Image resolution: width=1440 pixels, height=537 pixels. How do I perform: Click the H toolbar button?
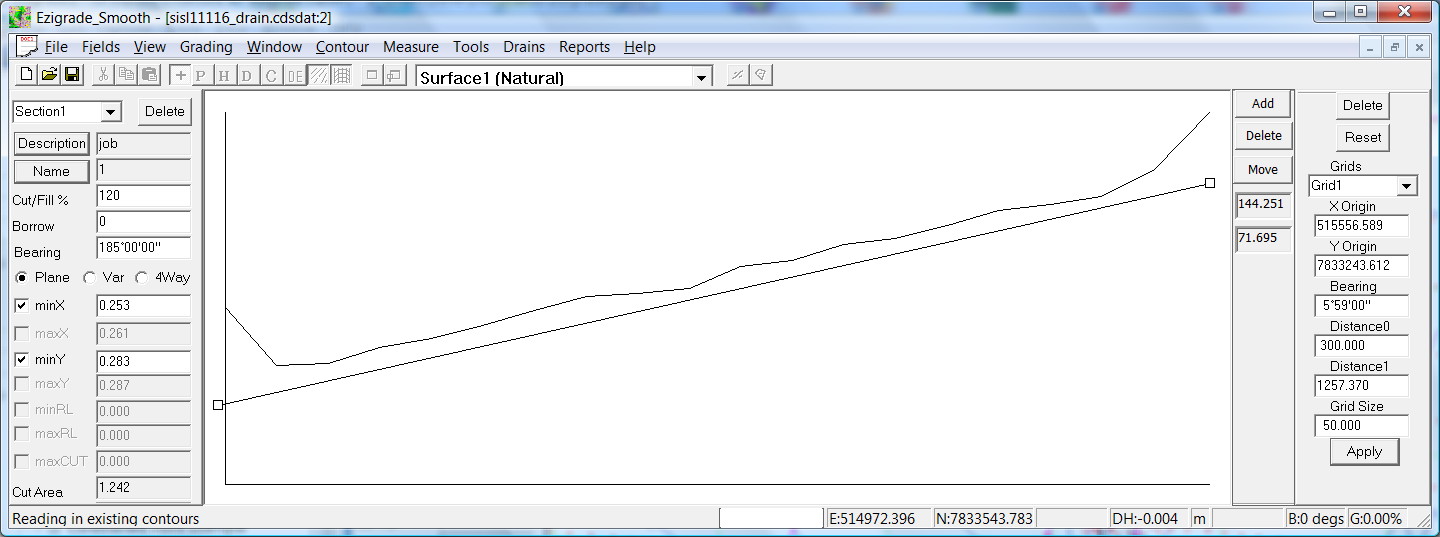click(224, 76)
